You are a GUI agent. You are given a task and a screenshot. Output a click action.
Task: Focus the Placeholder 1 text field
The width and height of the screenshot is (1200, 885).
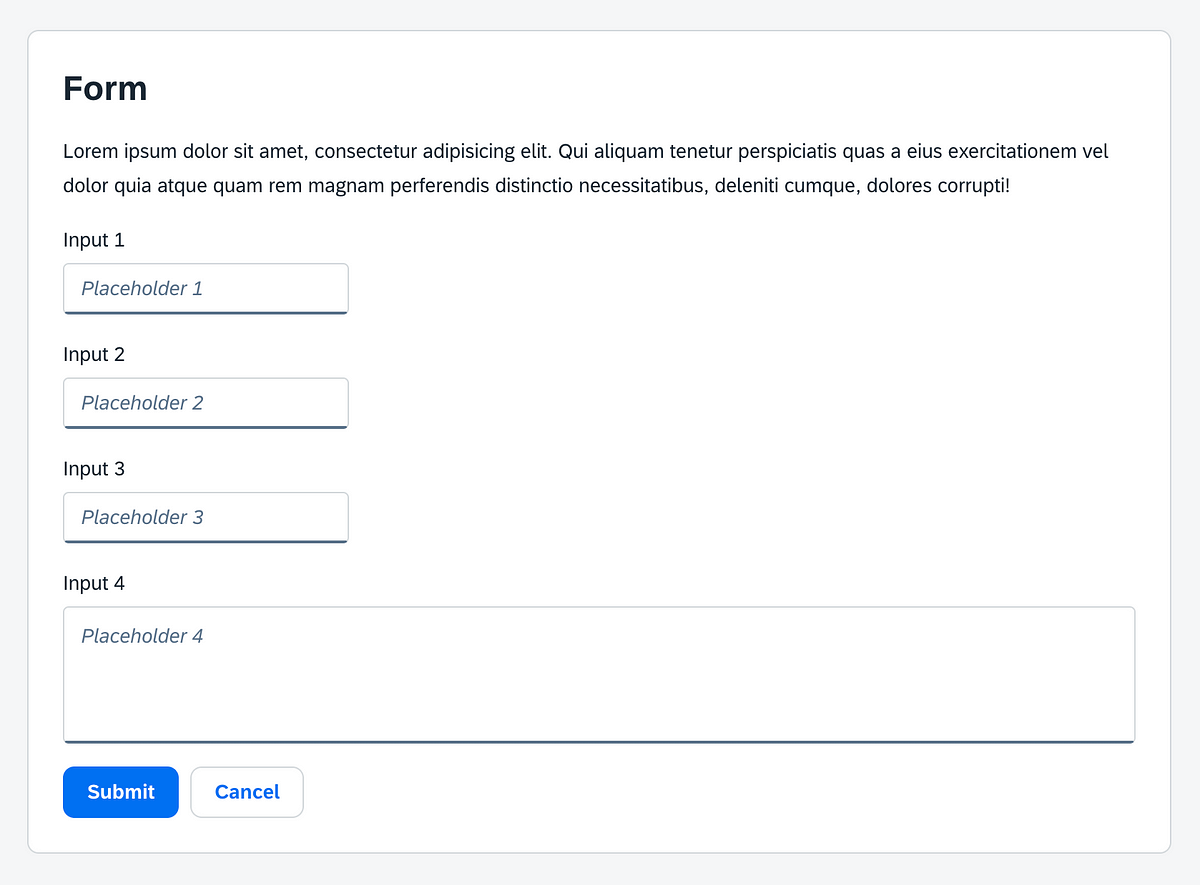point(206,289)
